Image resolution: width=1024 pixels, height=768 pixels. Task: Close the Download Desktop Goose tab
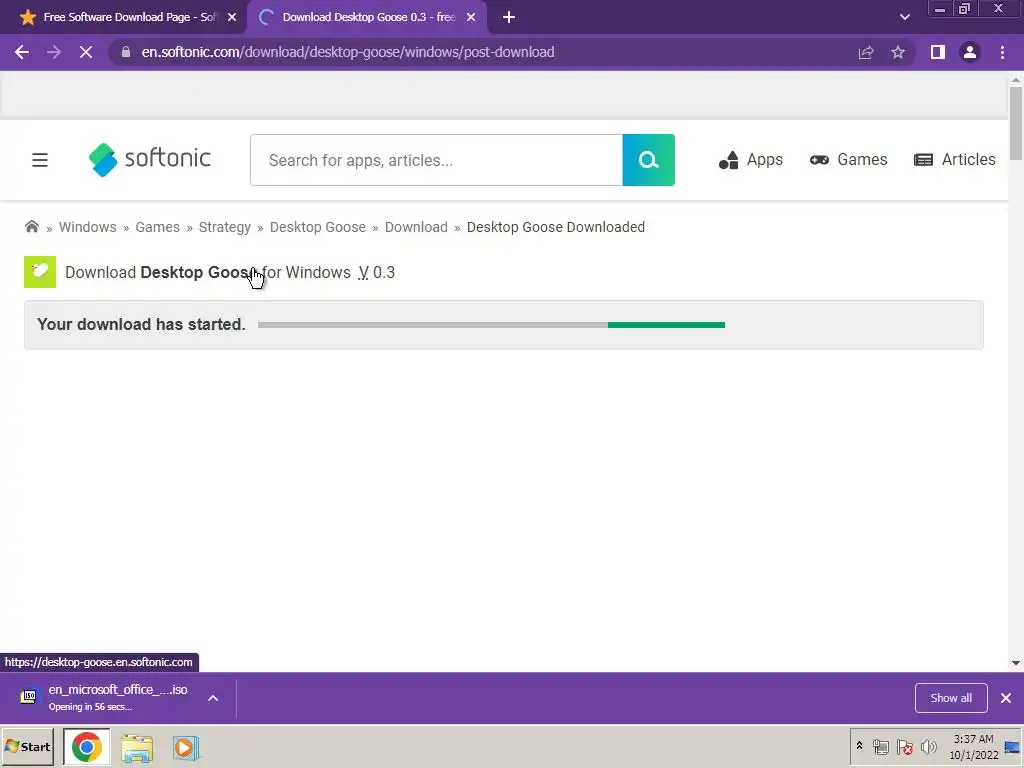click(471, 18)
